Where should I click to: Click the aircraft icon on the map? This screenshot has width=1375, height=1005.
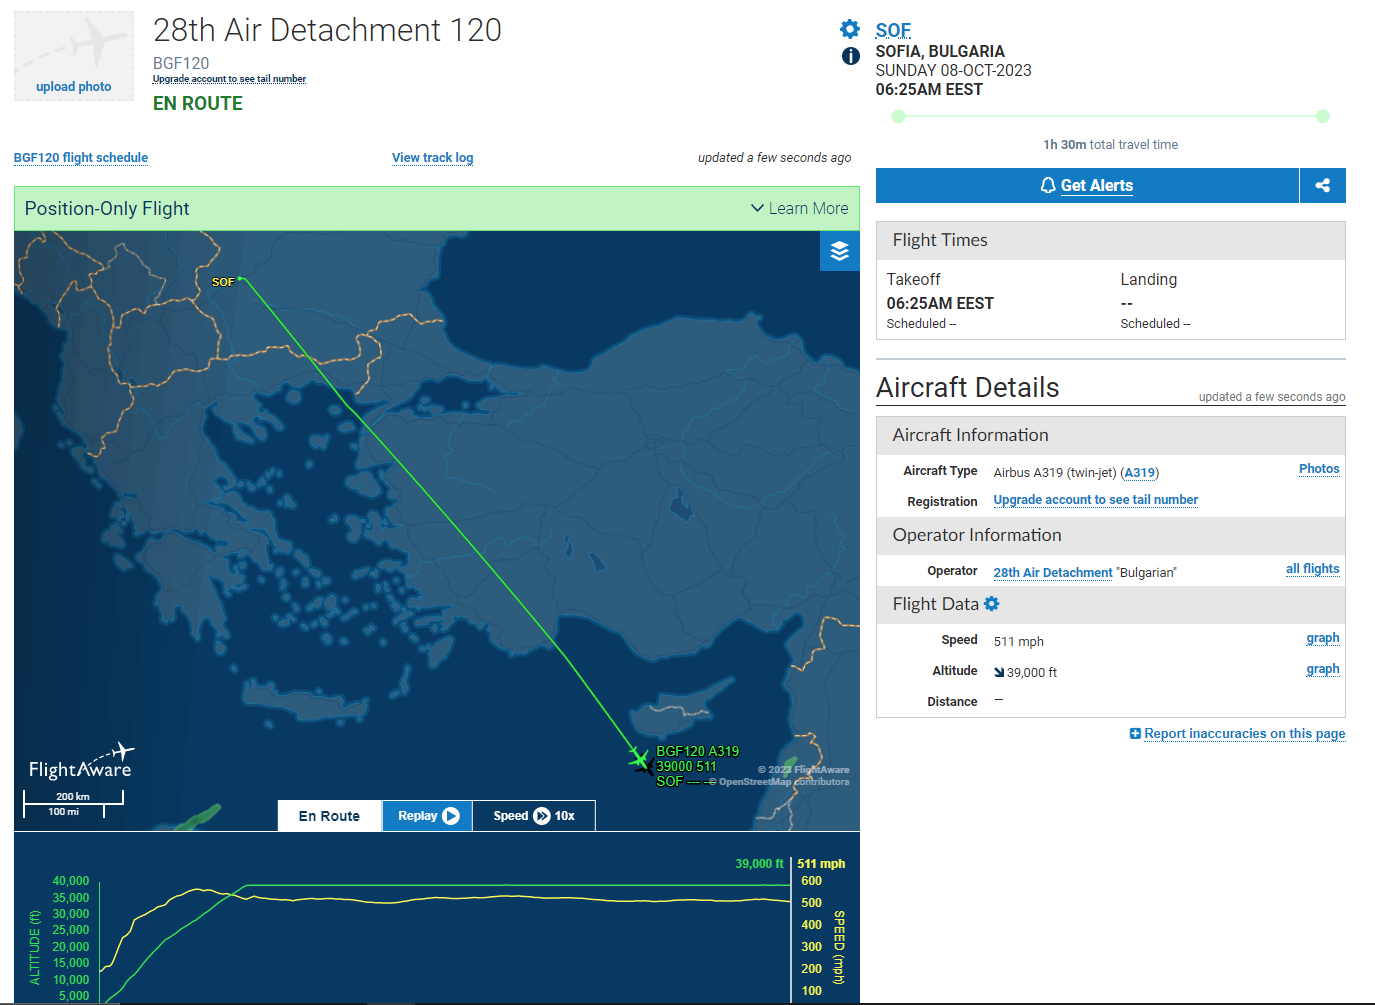pyautogui.click(x=640, y=762)
